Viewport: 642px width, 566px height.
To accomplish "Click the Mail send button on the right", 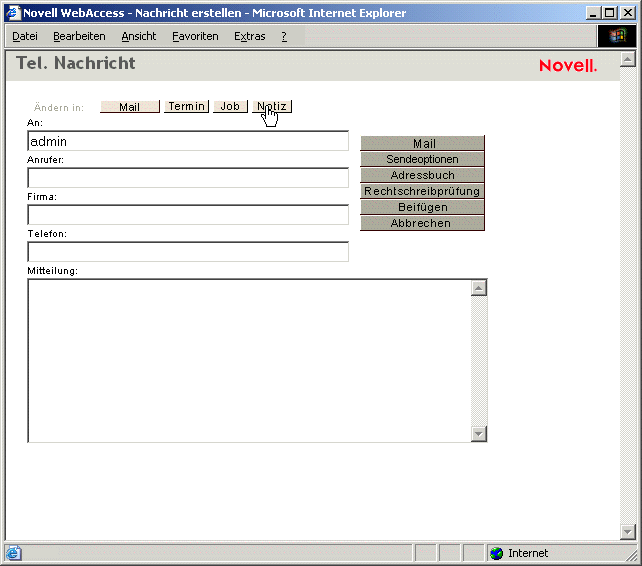I will pyautogui.click(x=423, y=143).
